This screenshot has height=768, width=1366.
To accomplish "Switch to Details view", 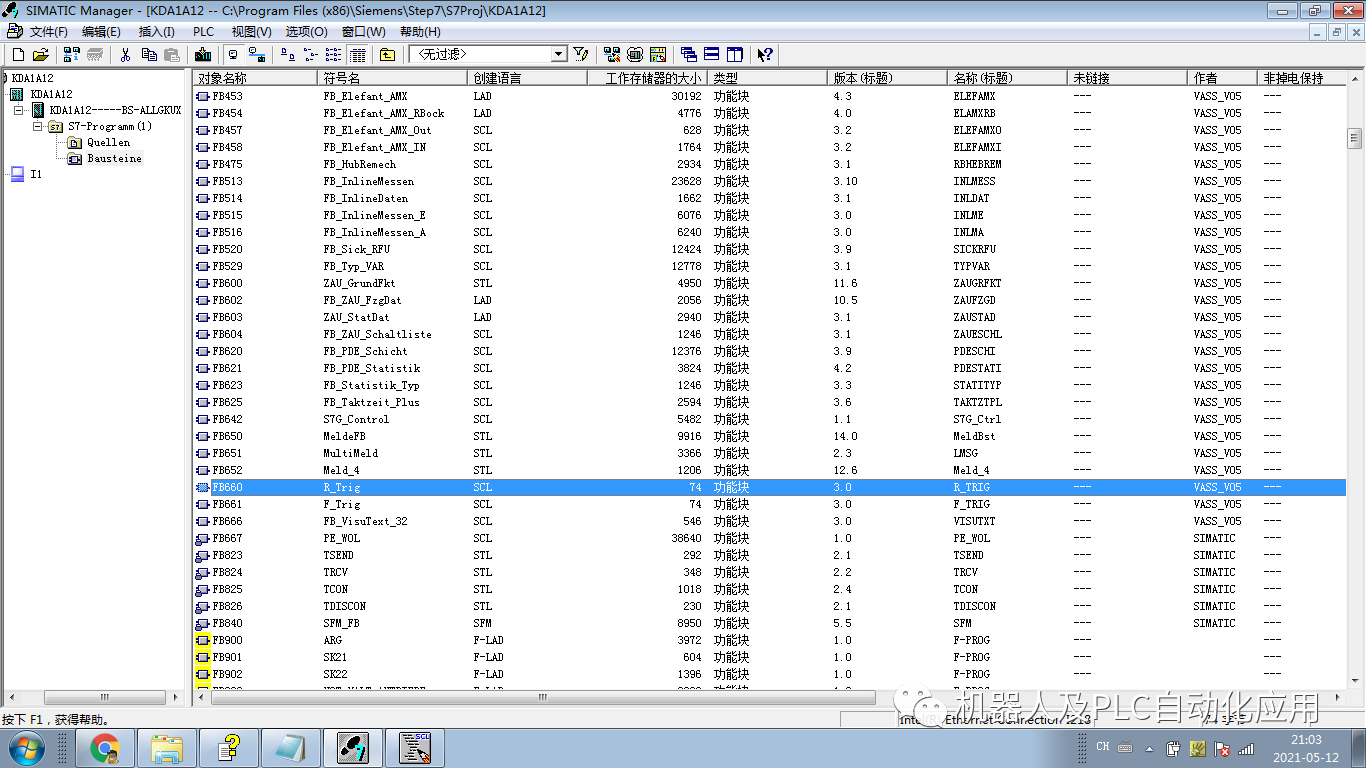I will [x=357, y=54].
